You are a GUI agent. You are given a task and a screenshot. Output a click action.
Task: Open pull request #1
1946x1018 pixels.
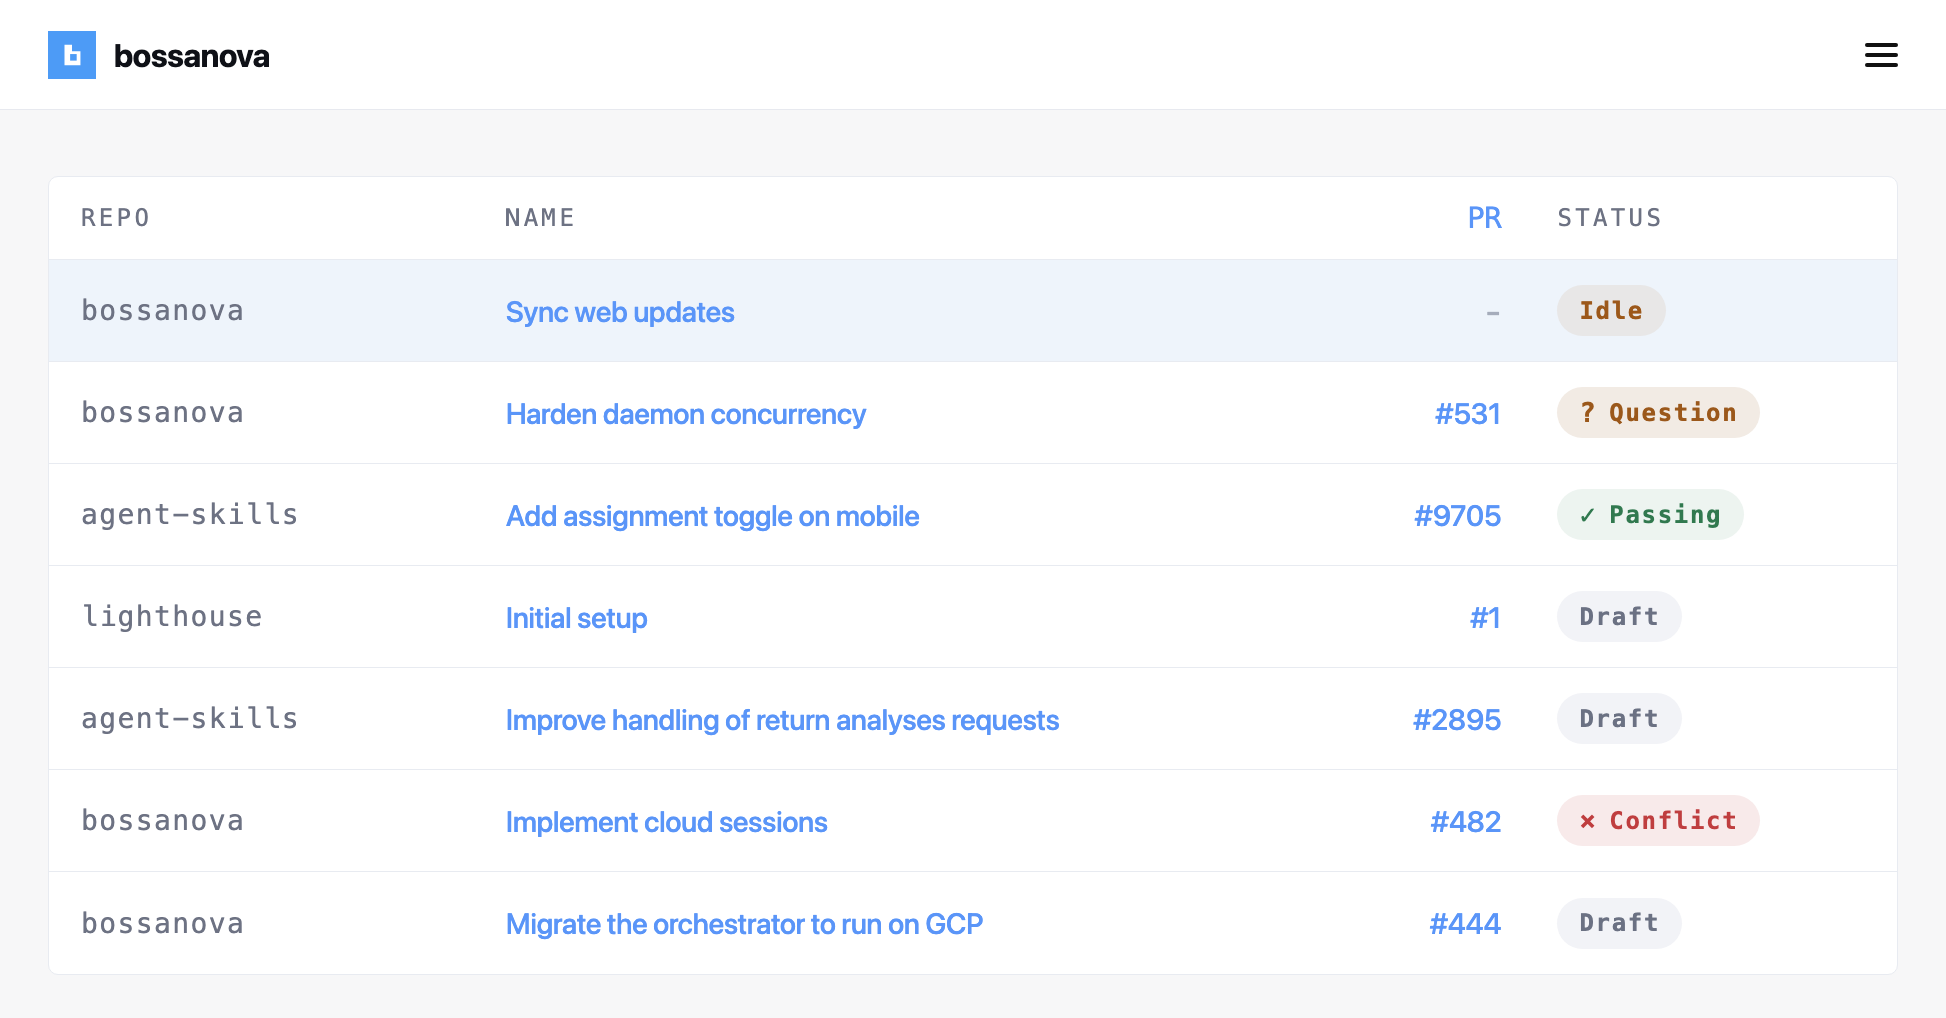tap(1485, 618)
